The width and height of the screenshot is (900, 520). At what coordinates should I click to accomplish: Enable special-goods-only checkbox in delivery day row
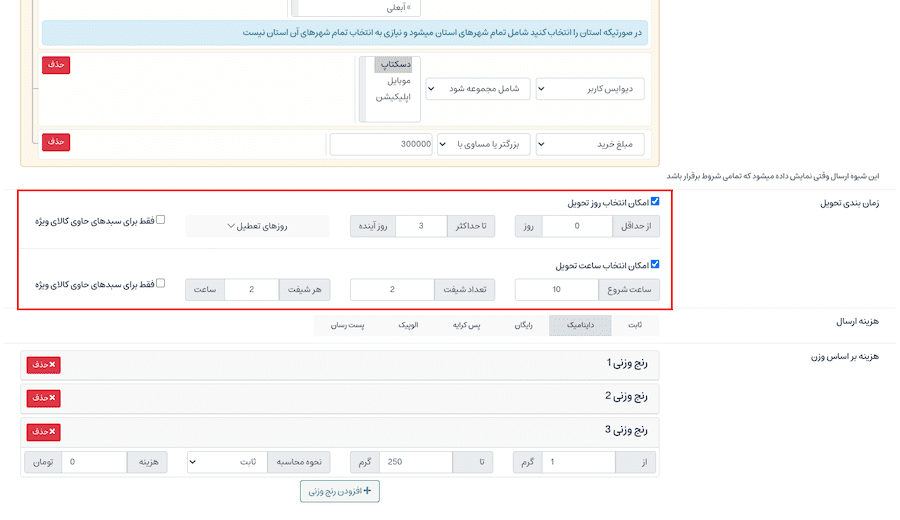(160, 220)
